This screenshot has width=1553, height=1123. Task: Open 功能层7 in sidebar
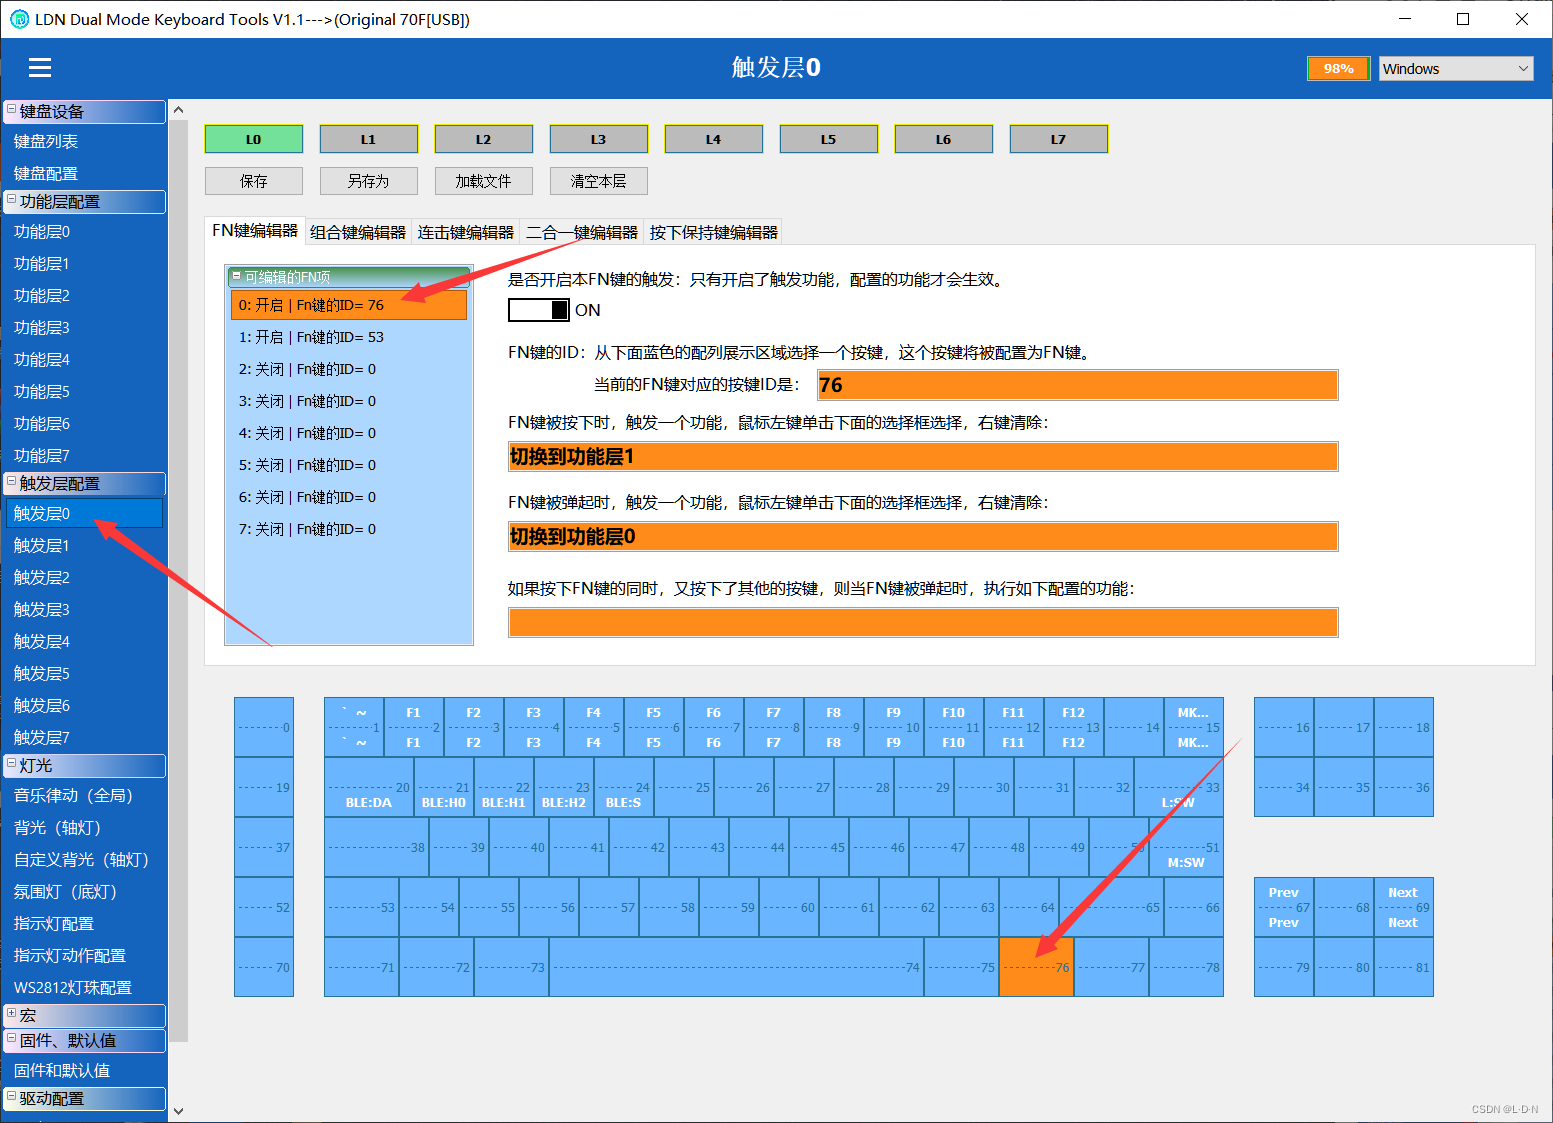click(84, 456)
